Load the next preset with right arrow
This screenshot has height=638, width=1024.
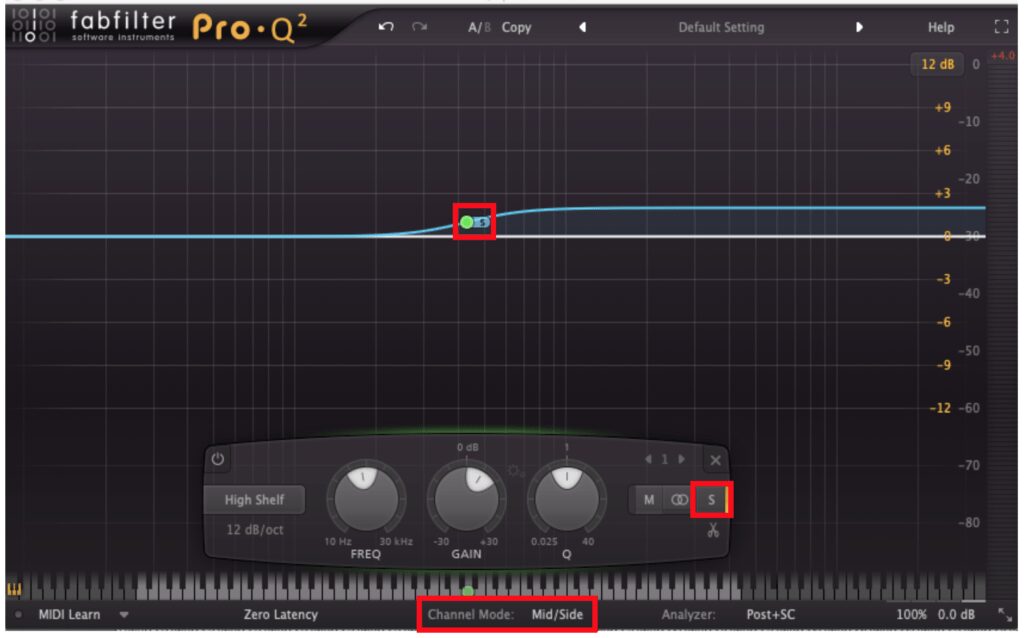click(859, 27)
